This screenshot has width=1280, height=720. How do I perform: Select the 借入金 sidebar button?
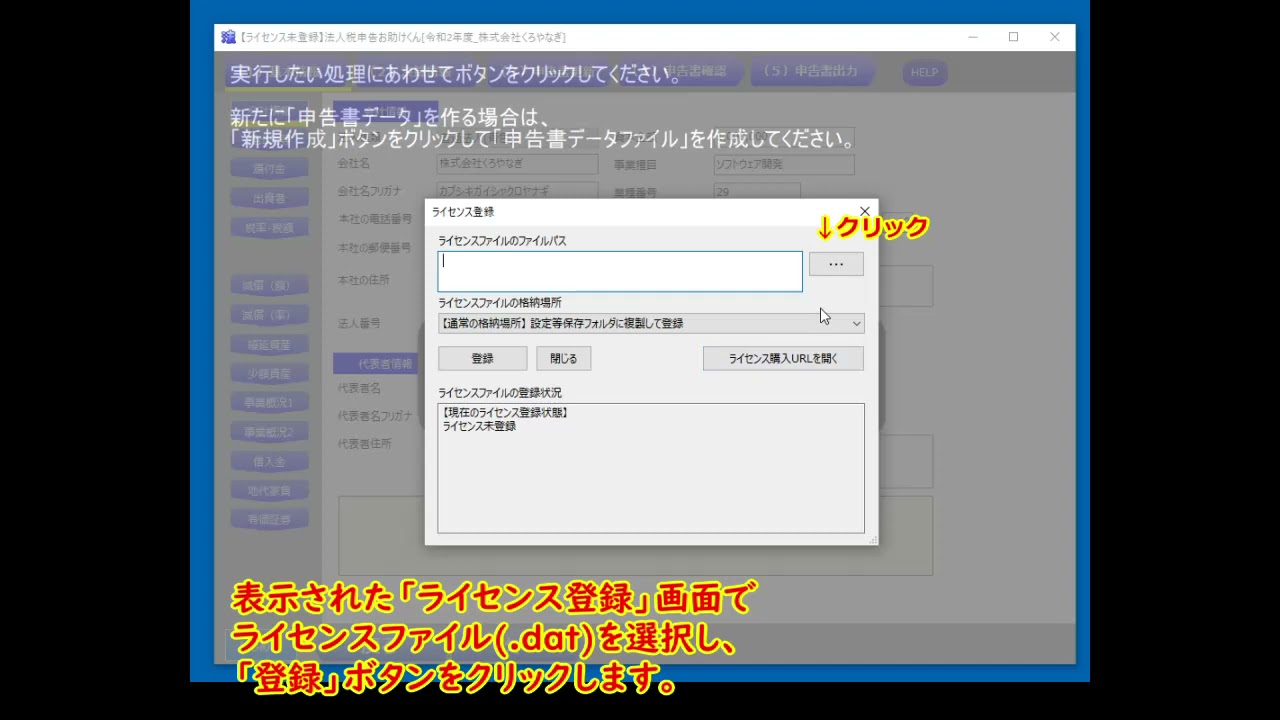269,461
